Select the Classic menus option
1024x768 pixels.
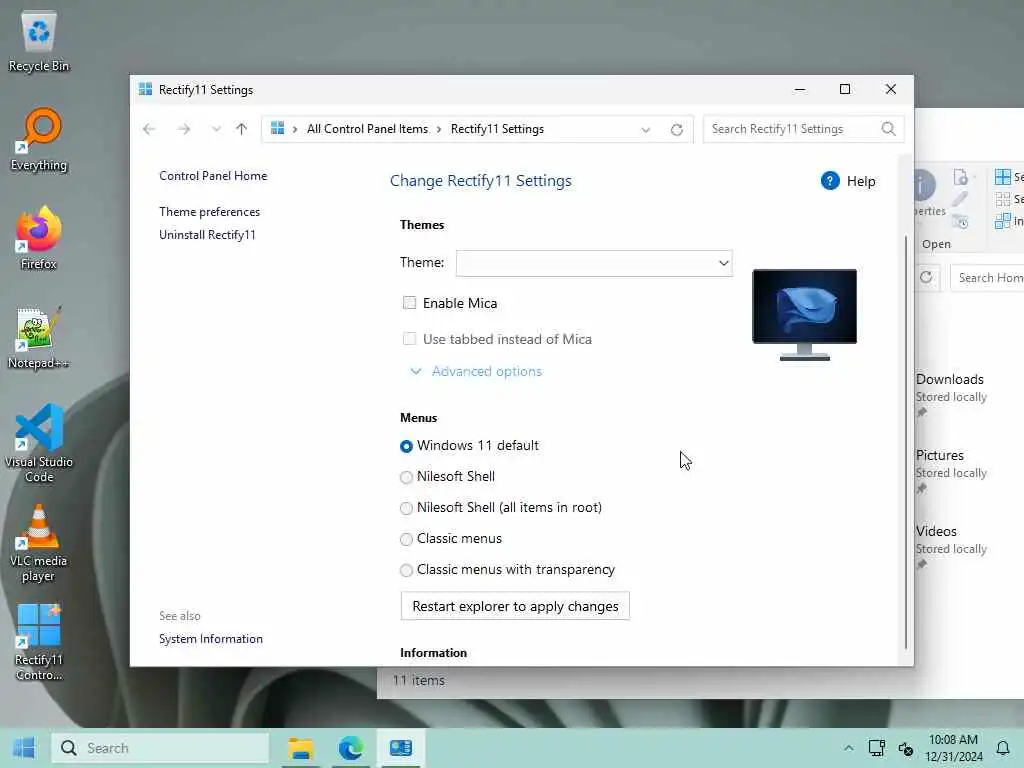coord(406,539)
